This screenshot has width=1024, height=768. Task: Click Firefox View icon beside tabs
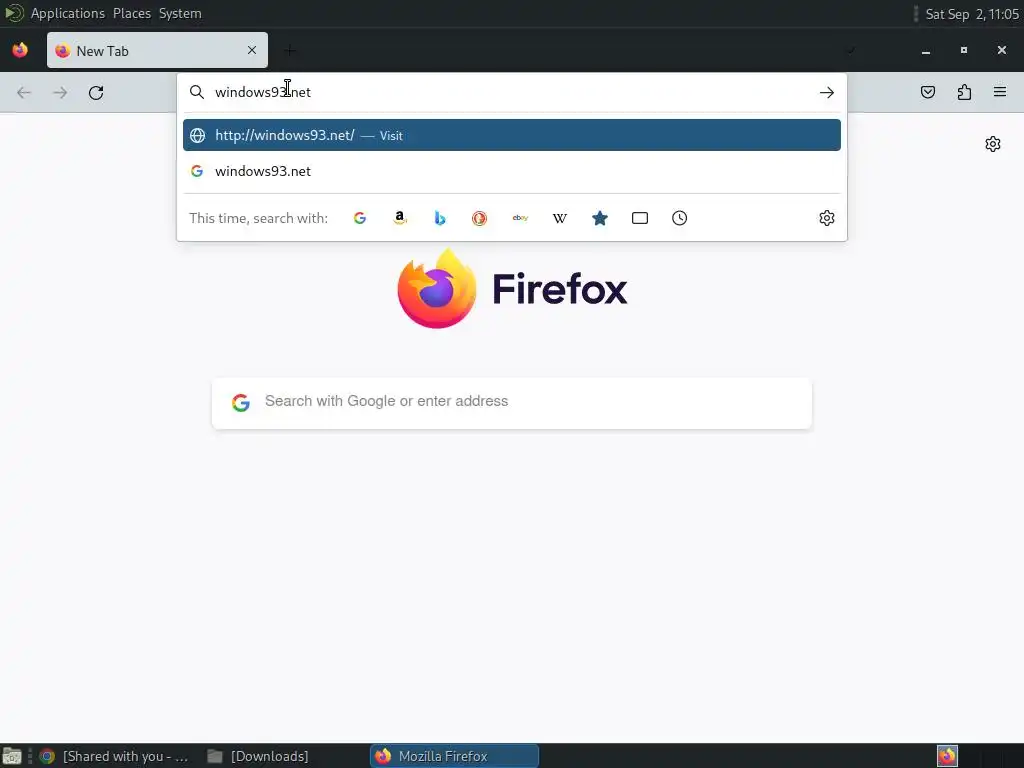pos(20,50)
